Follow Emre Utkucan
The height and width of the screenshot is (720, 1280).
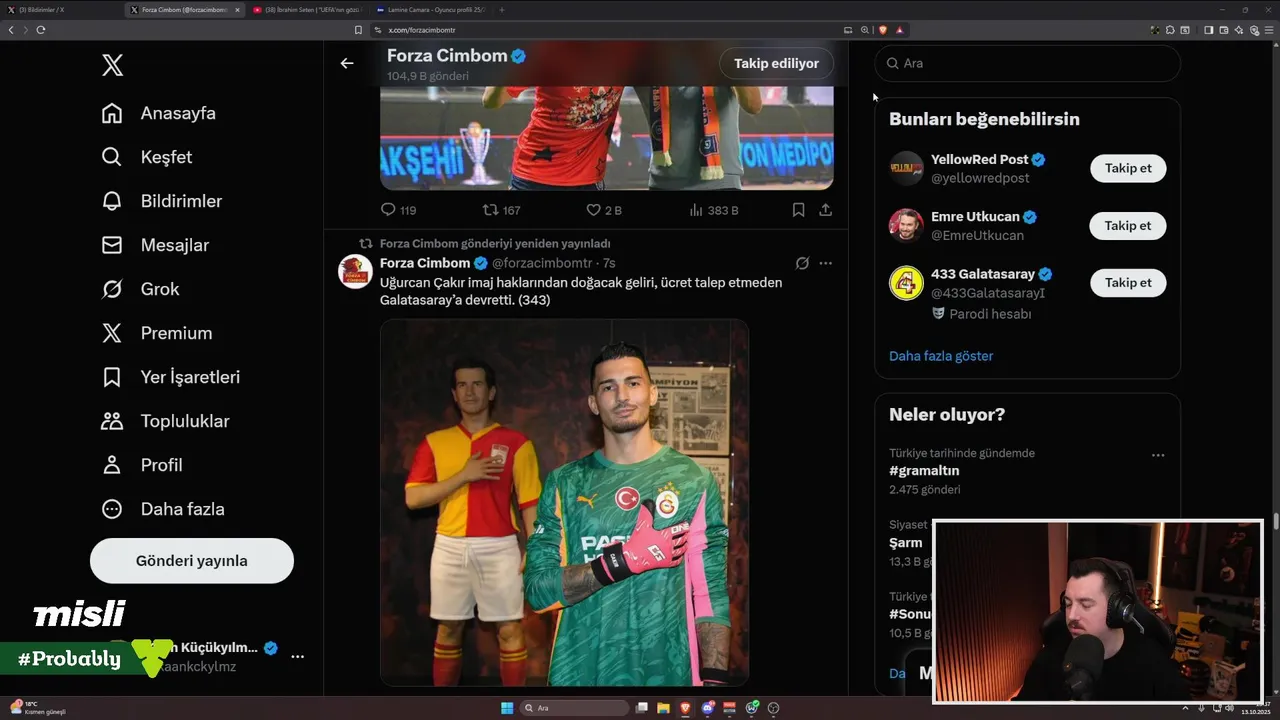coord(1128,226)
